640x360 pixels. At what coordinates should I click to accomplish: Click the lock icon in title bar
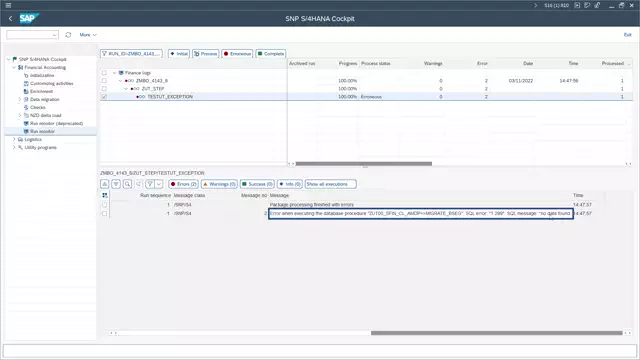click(x=597, y=5)
